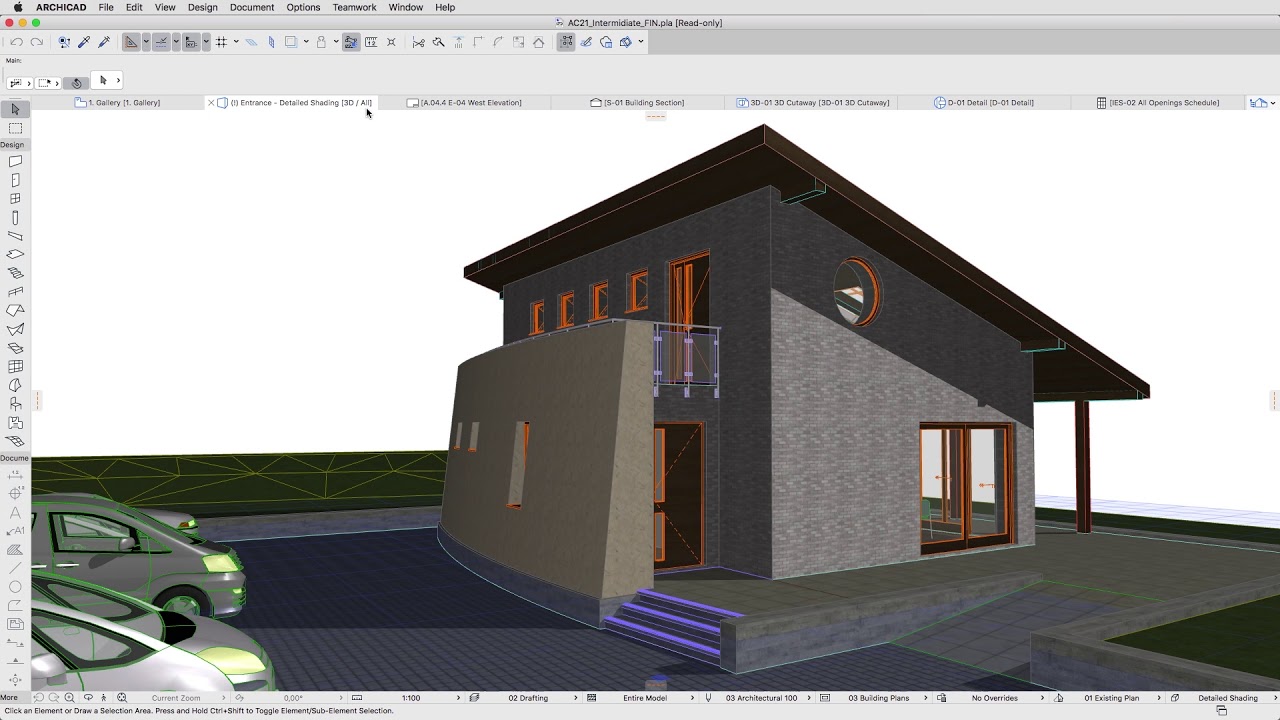Switch to D-01 Detail tab
The height and width of the screenshot is (720, 1280).
(984, 102)
